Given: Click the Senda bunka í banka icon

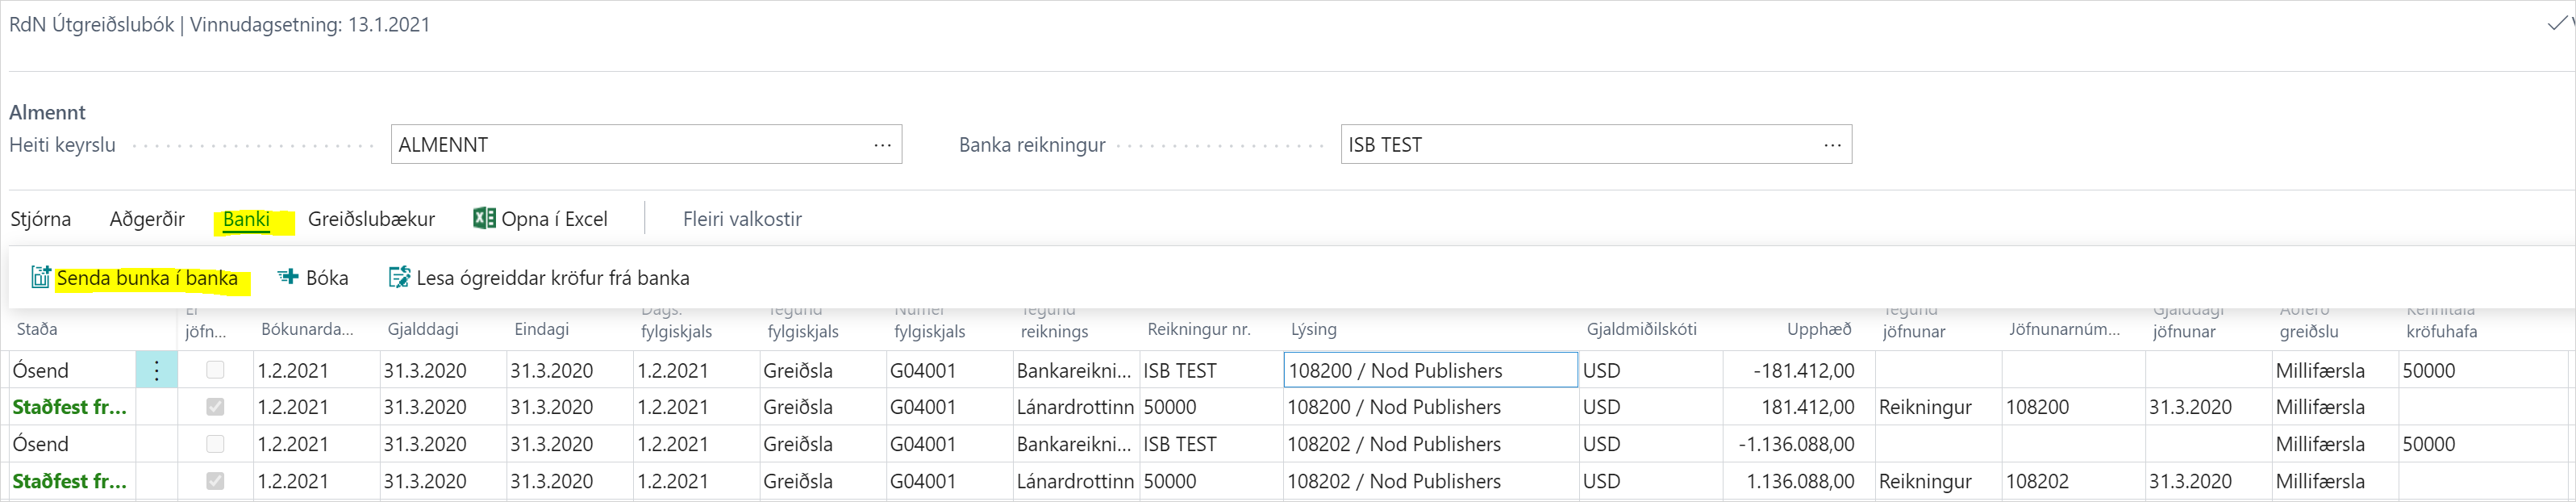Looking at the screenshot, I should tap(40, 277).
